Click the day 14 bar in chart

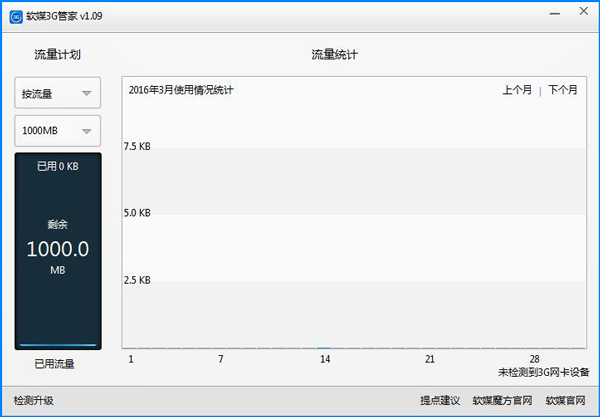324,348
